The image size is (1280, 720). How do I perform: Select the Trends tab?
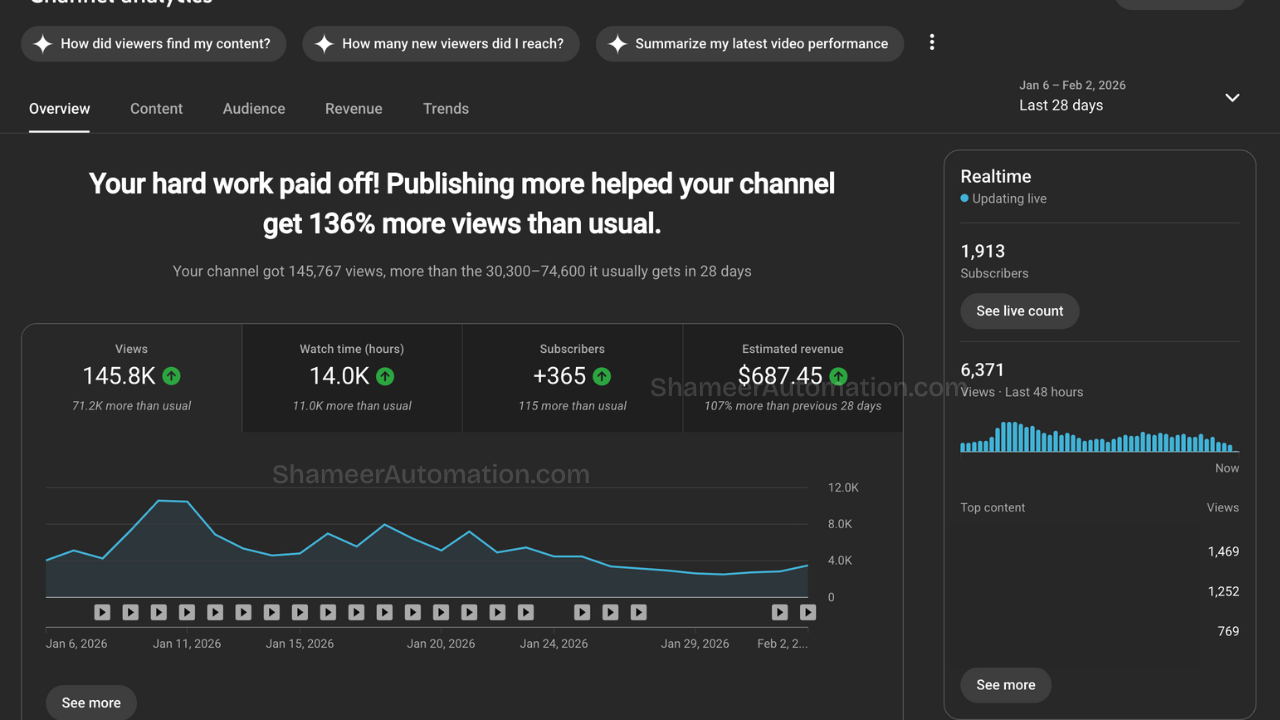445,109
